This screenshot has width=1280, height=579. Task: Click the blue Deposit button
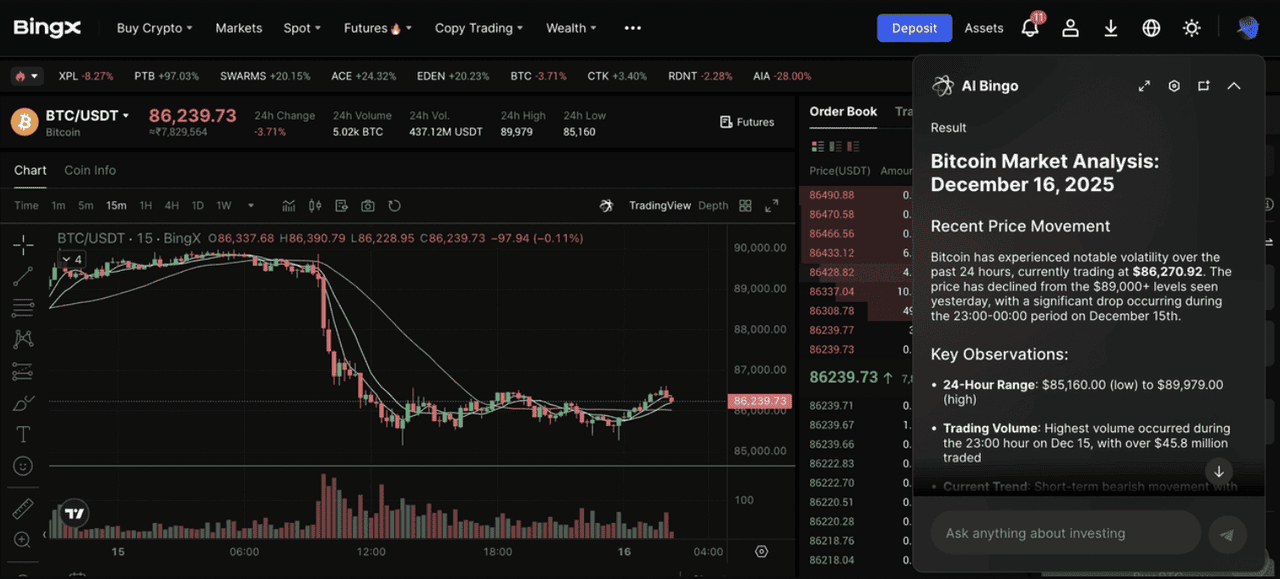pos(914,28)
